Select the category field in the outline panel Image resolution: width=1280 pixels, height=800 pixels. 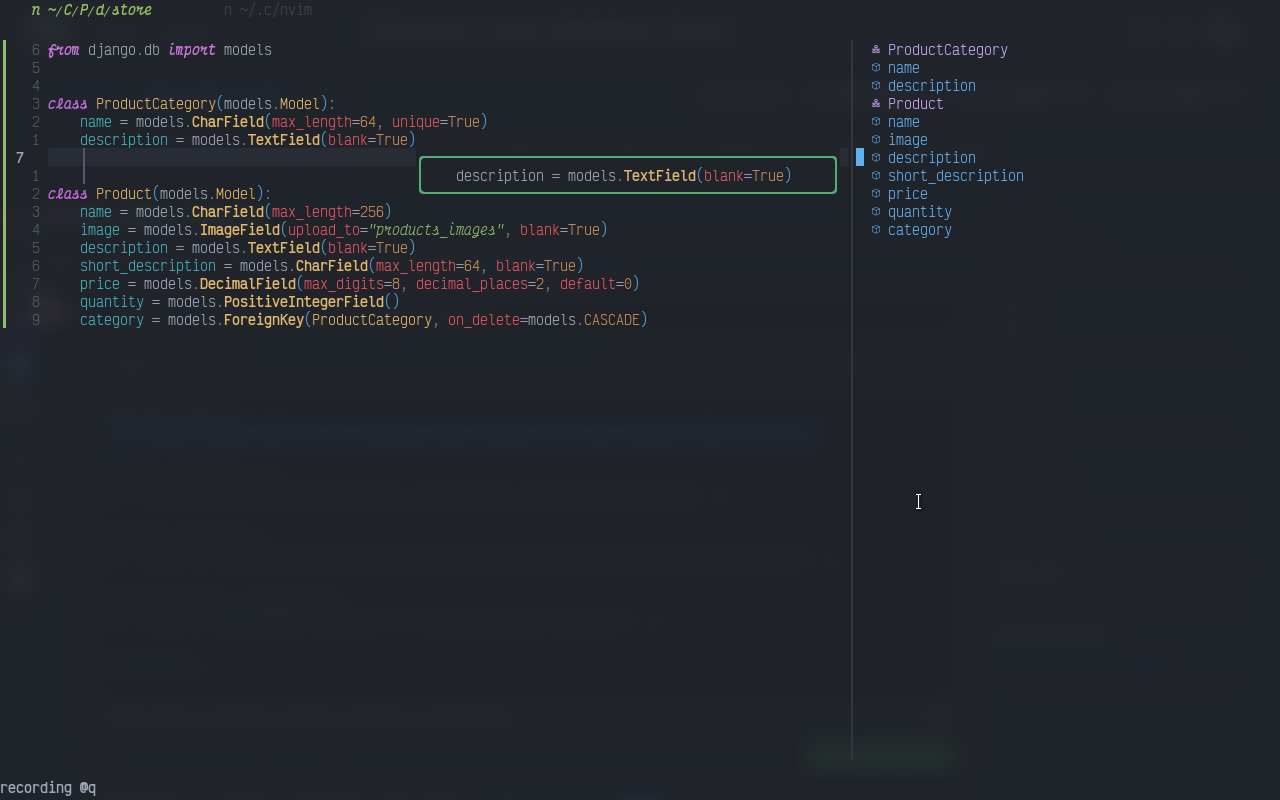(x=919, y=229)
